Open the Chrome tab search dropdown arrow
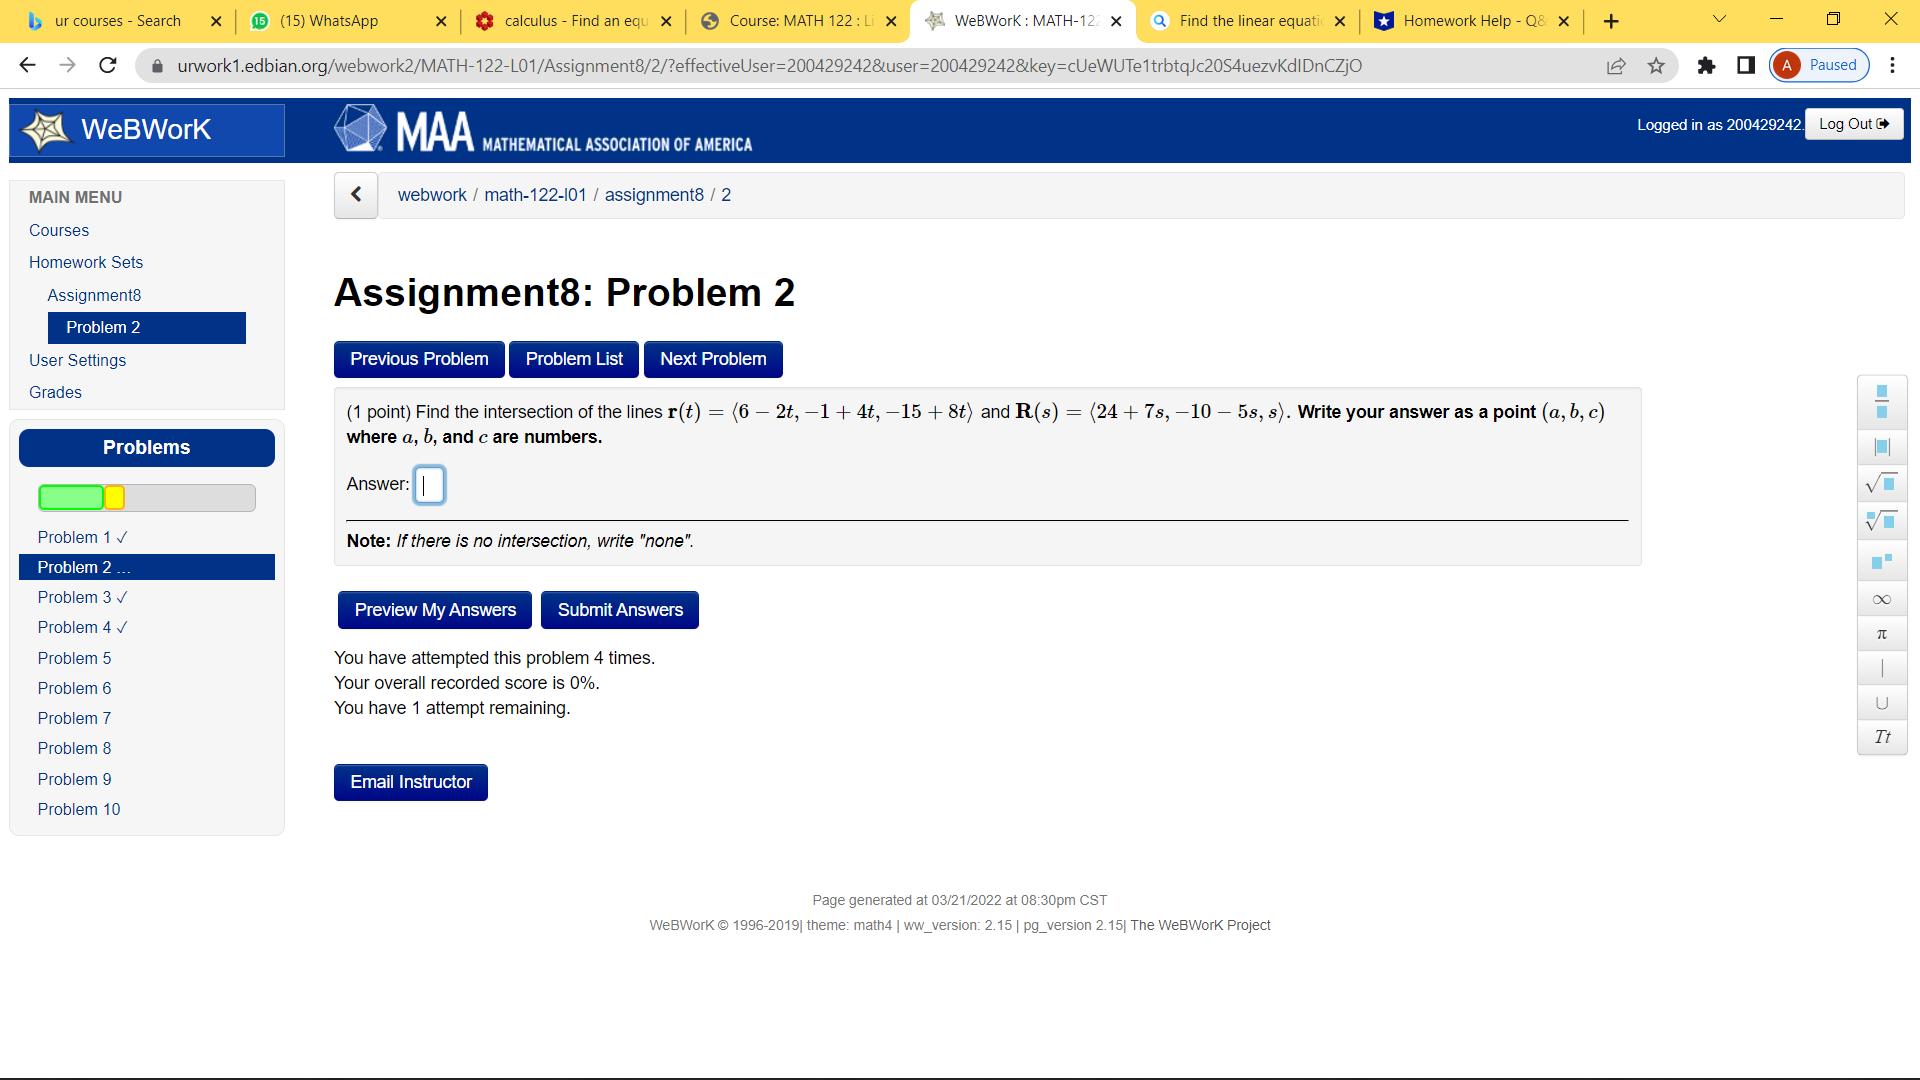Image resolution: width=1920 pixels, height=1080 pixels. pos(1719,20)
